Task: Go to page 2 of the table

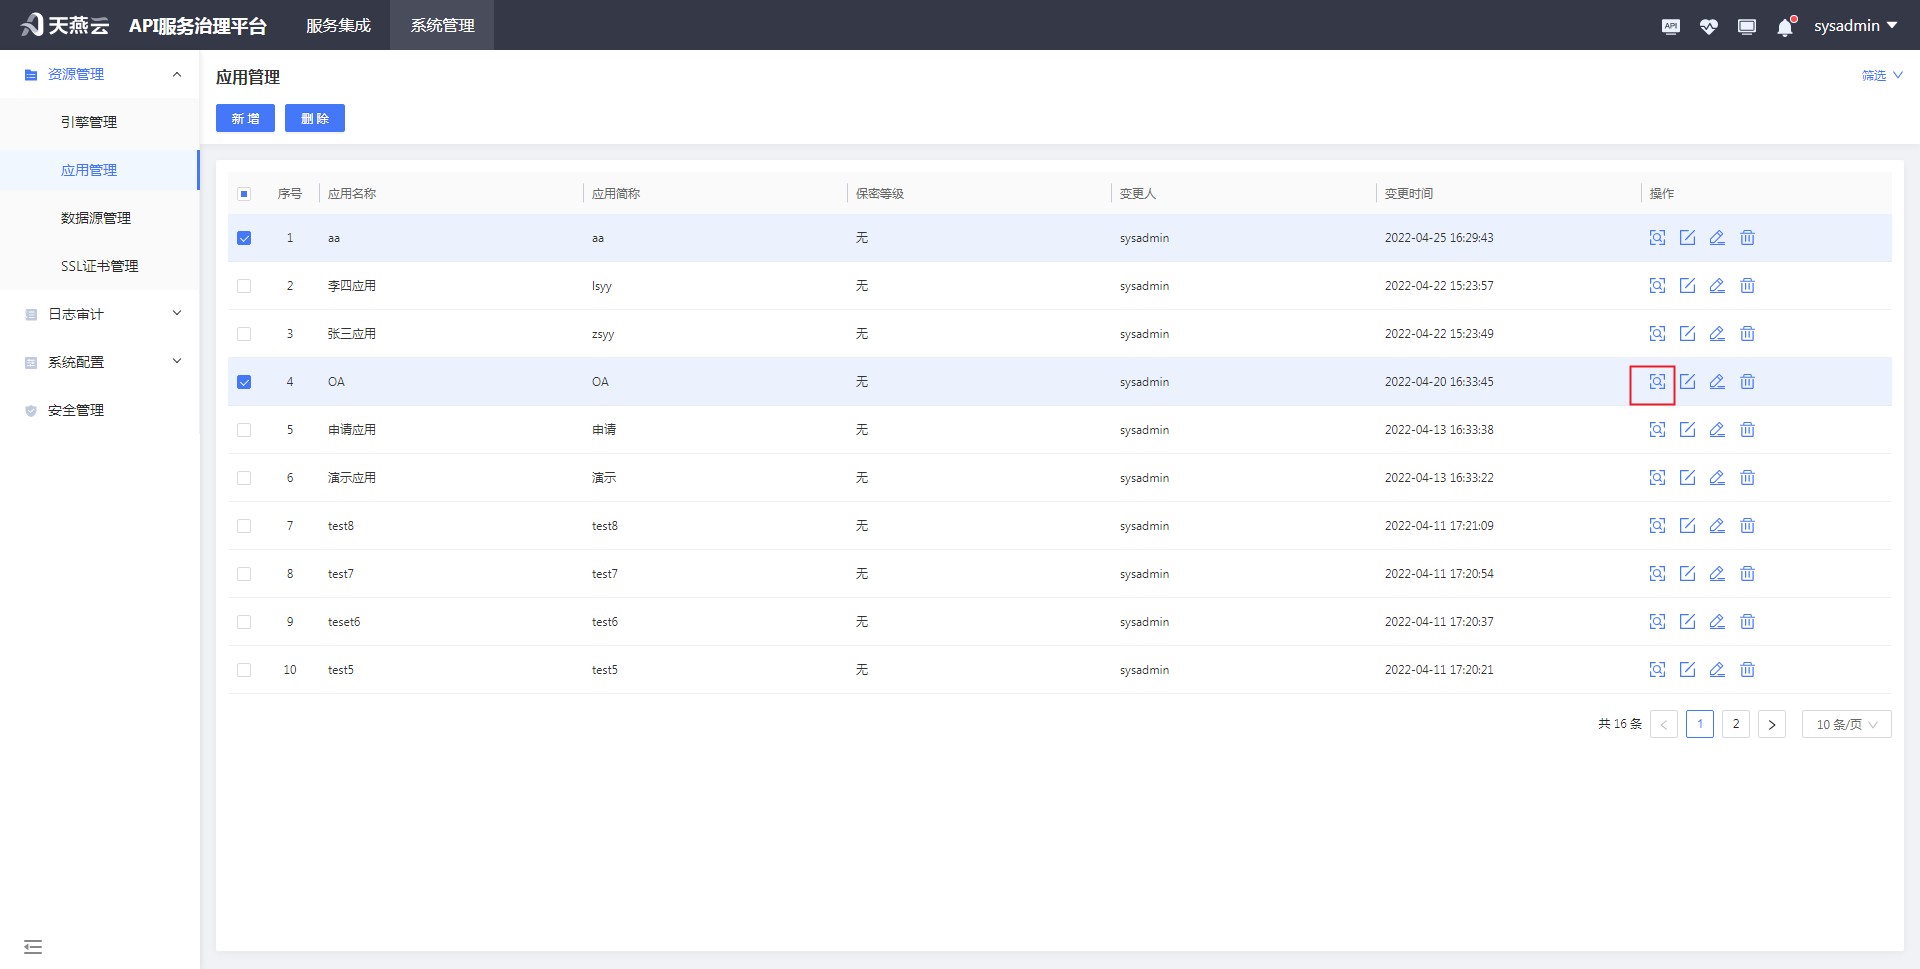Action: 1735,723
